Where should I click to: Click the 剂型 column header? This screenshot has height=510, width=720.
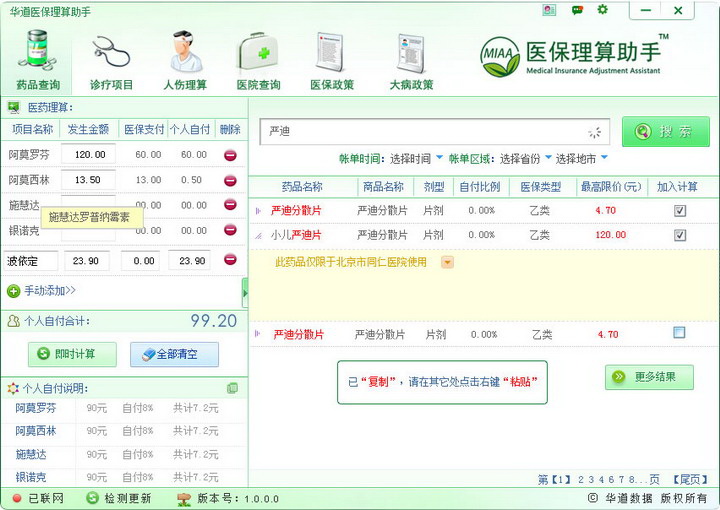coord(433,187)
